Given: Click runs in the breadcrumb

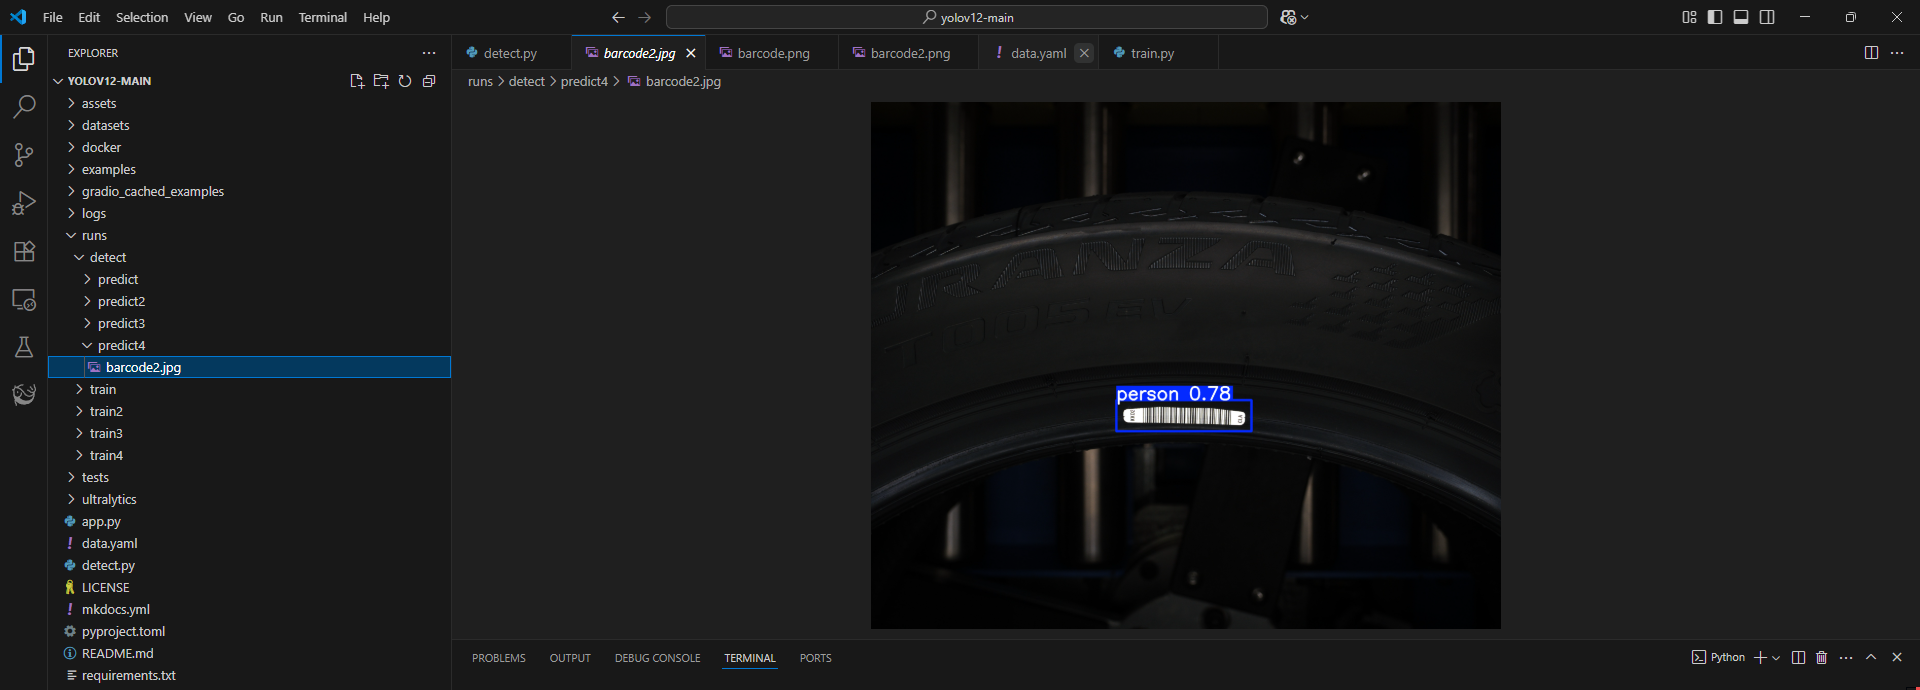Looking at the screenshot, I should [x=480, y=81].
